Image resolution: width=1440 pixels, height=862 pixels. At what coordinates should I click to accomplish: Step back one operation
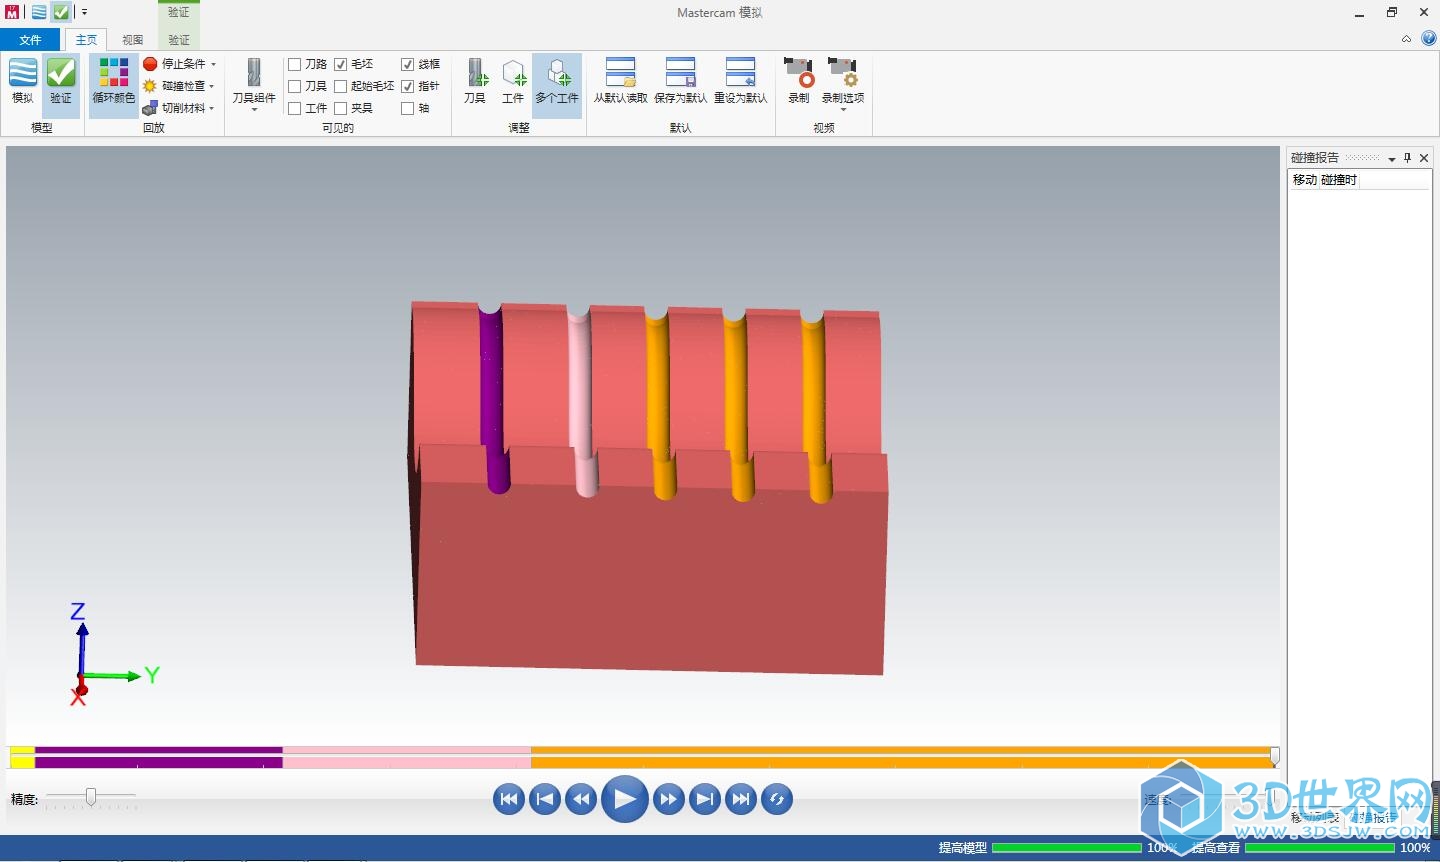point(545,799)
